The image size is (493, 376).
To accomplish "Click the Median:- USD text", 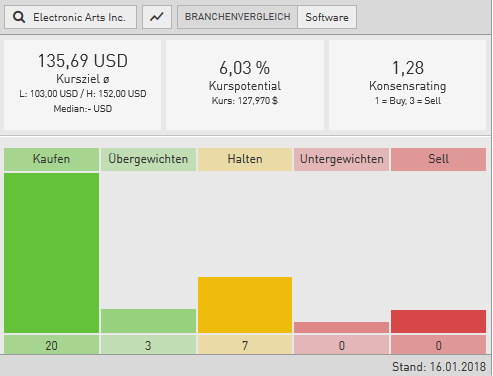I will pyautogui.click(x=83, y=109).
